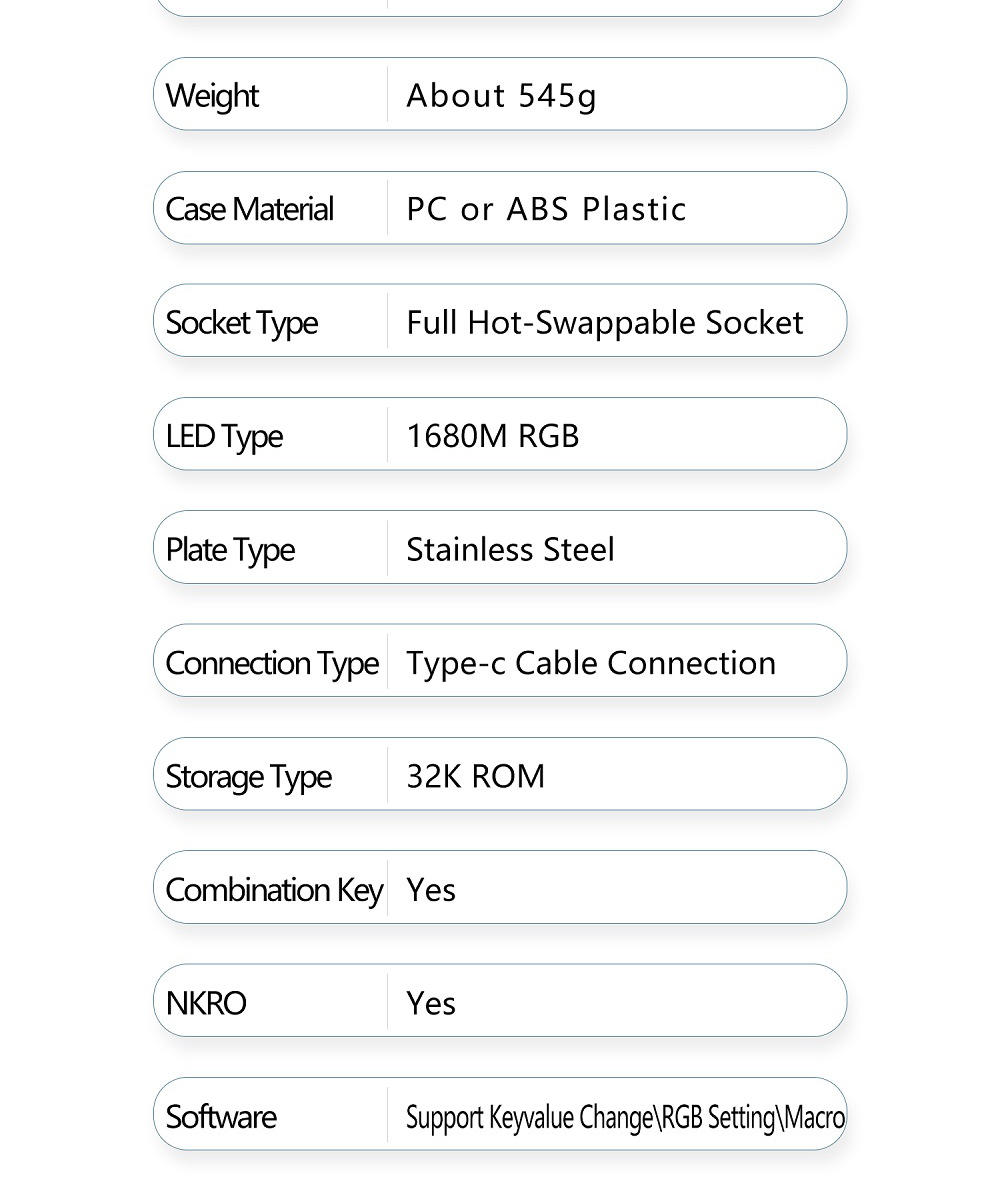Click the Combination Key label
Screen dimensions: 1000x1182
point(274,890)
